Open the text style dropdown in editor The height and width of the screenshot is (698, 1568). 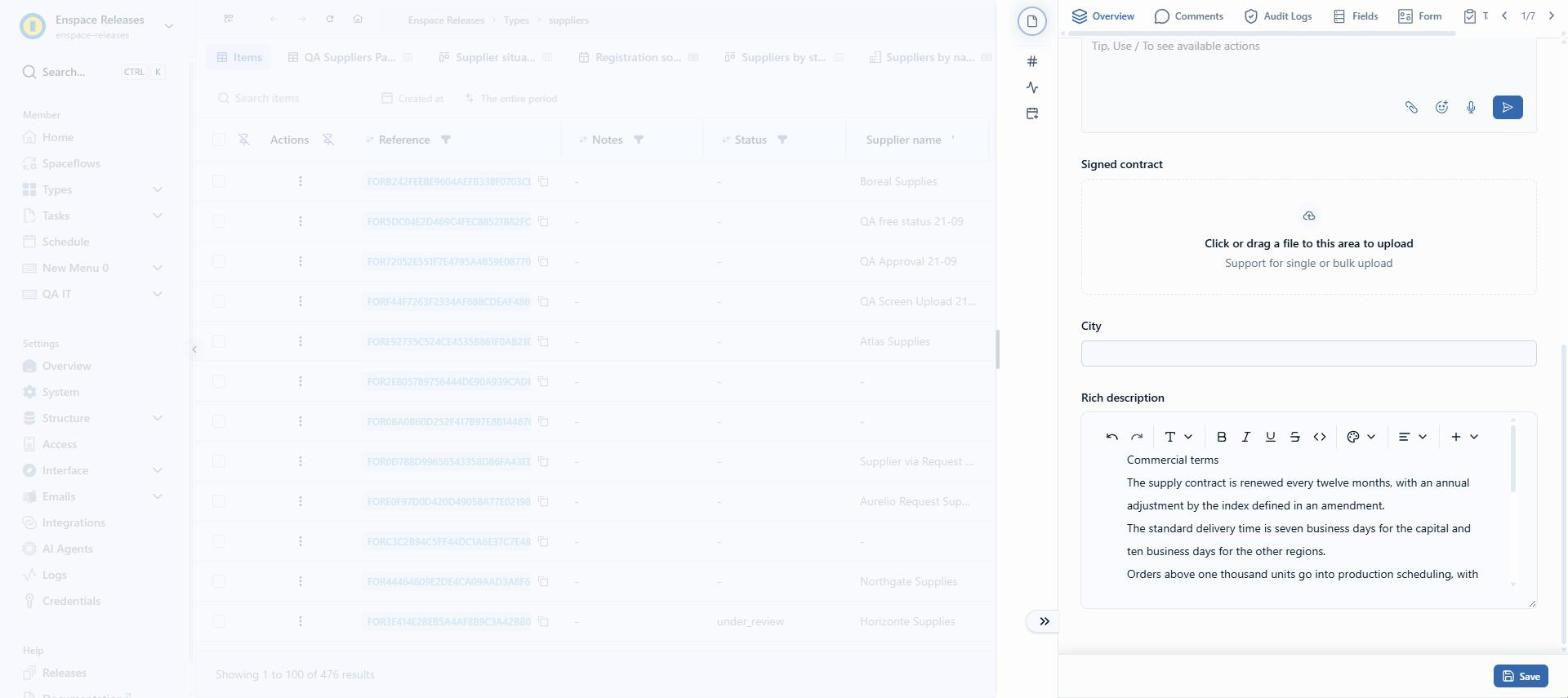tap(1178, 437)
